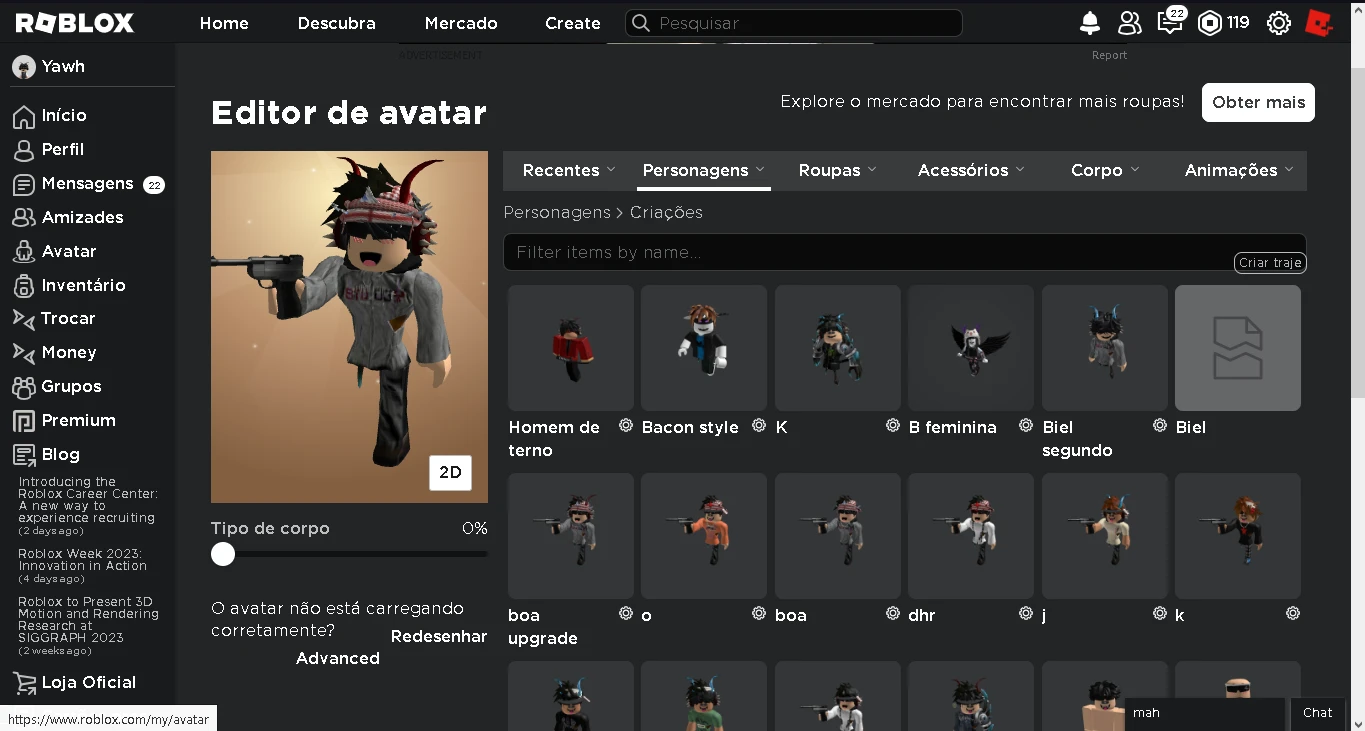
Task: Expand the Roupas dropdown
Action: click(838, 170)
